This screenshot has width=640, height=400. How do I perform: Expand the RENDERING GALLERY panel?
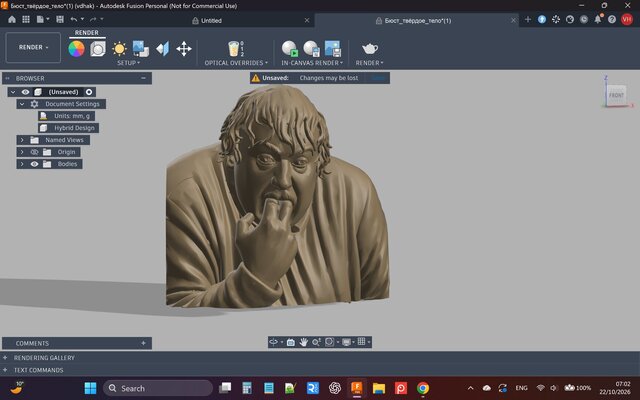pos(5,358)
